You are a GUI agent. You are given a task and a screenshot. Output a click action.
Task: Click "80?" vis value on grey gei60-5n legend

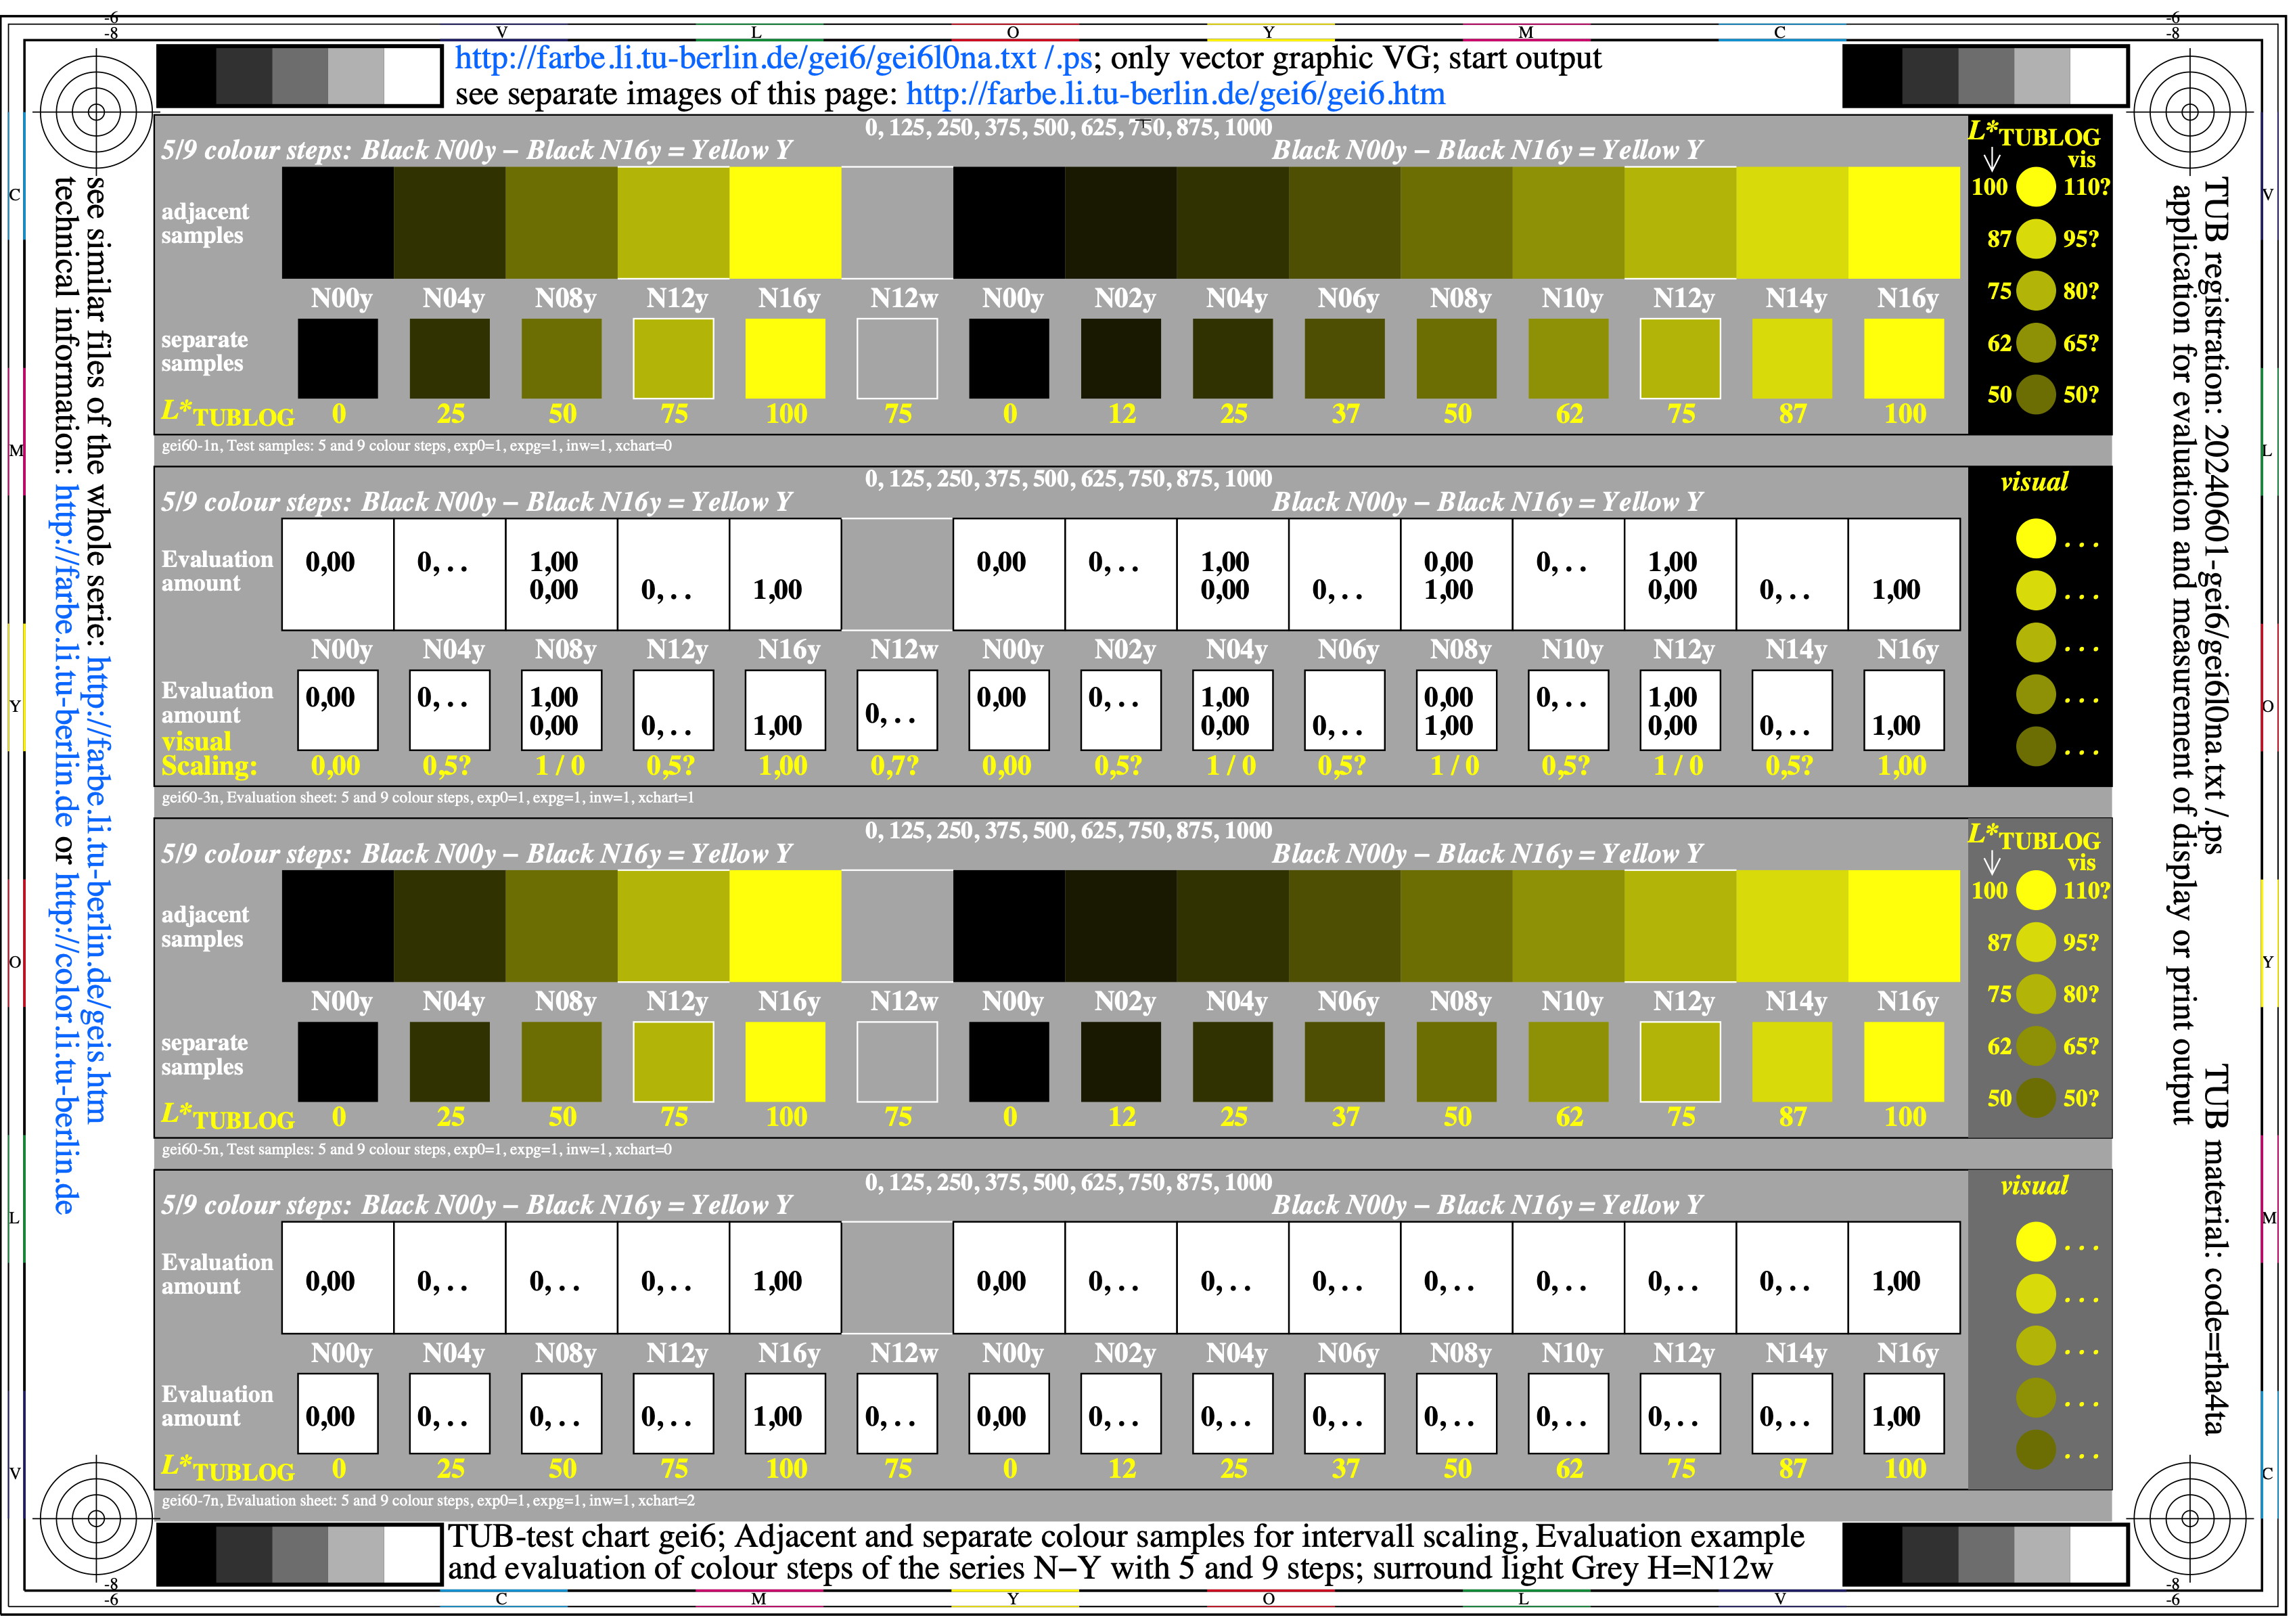[2081, 994]
